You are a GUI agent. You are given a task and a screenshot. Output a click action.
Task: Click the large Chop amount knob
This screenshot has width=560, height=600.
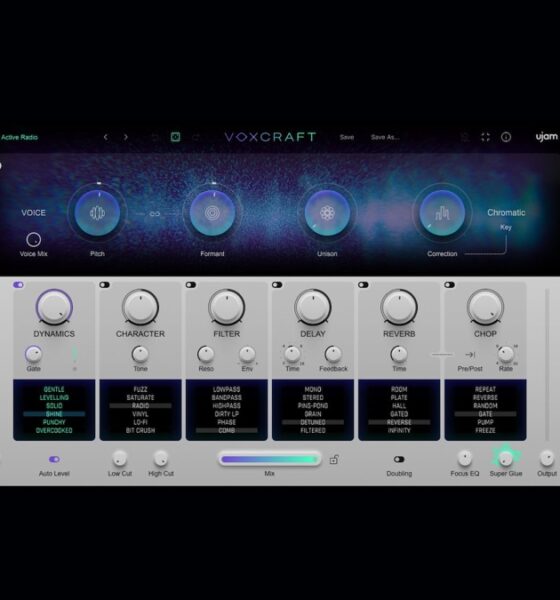[x=485, y=307]
